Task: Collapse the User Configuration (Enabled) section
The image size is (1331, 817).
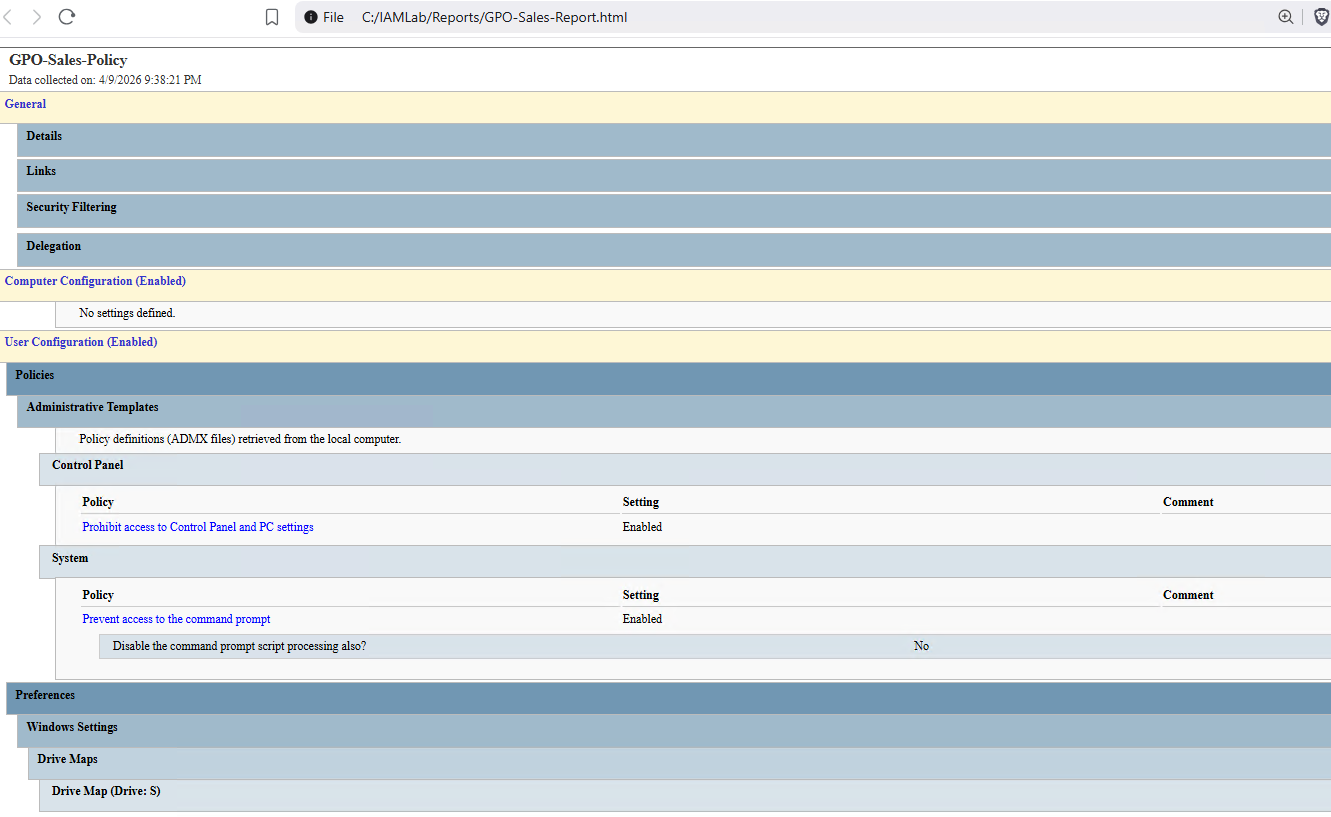Action: tap(81, 341)
